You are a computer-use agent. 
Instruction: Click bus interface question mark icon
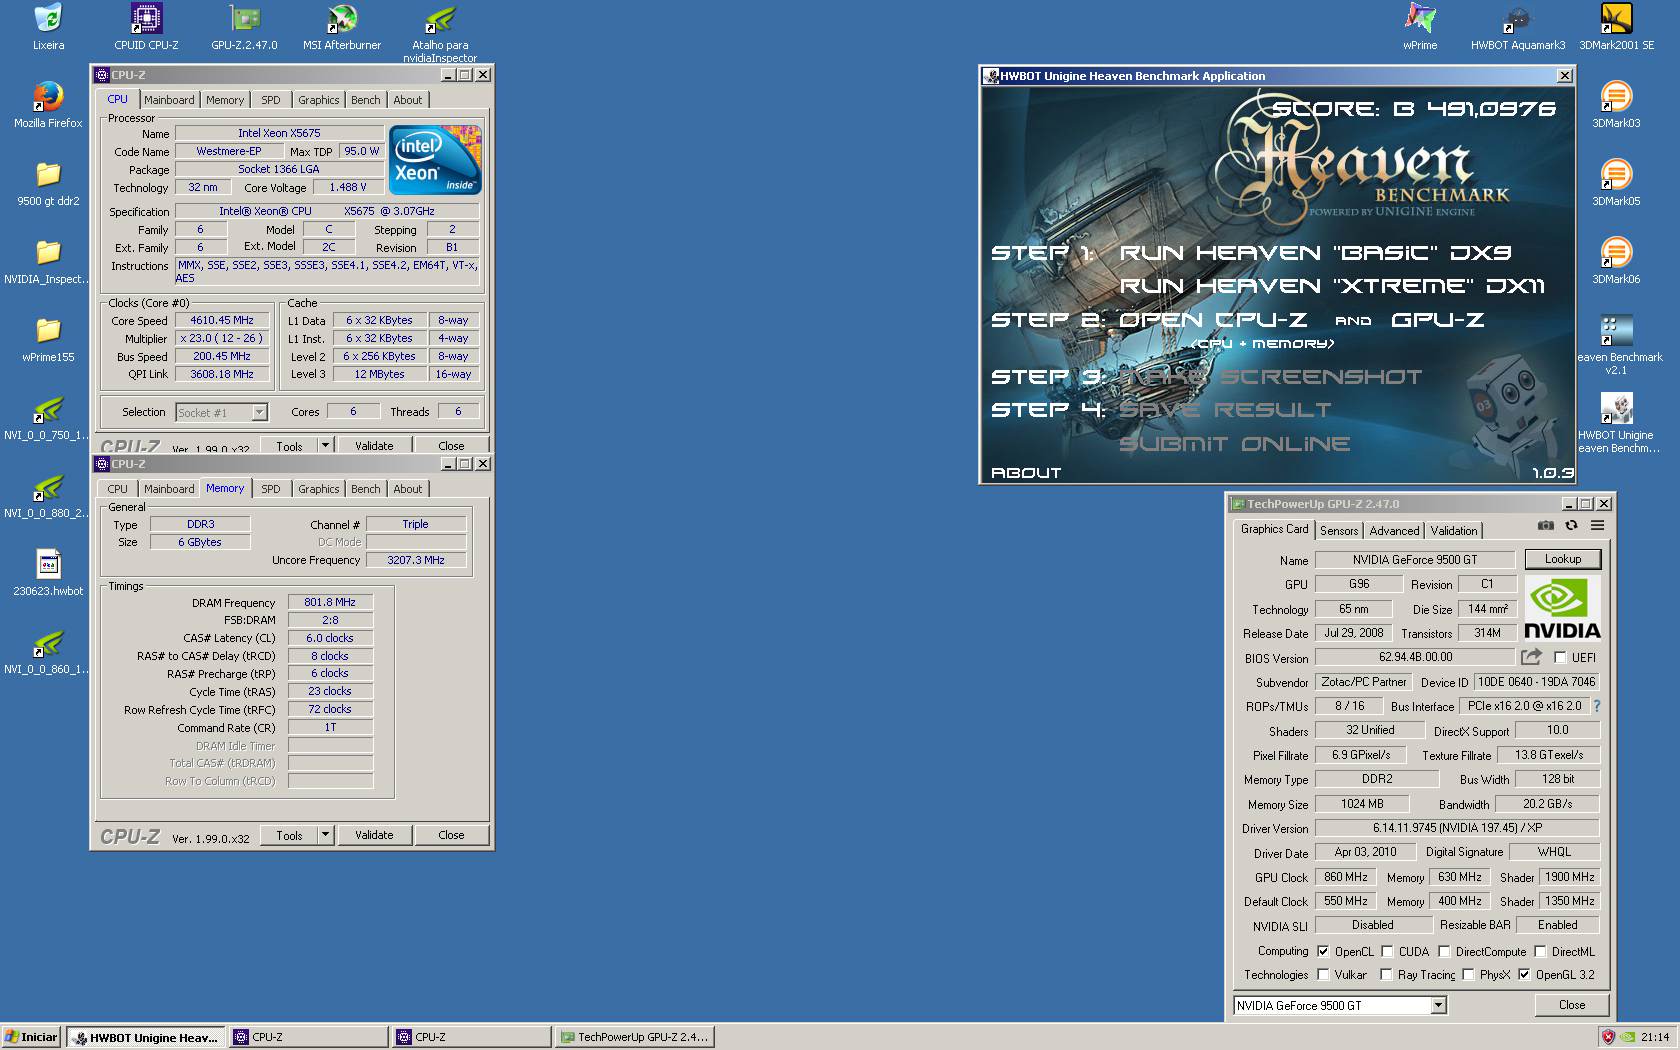pos(1597,706)
